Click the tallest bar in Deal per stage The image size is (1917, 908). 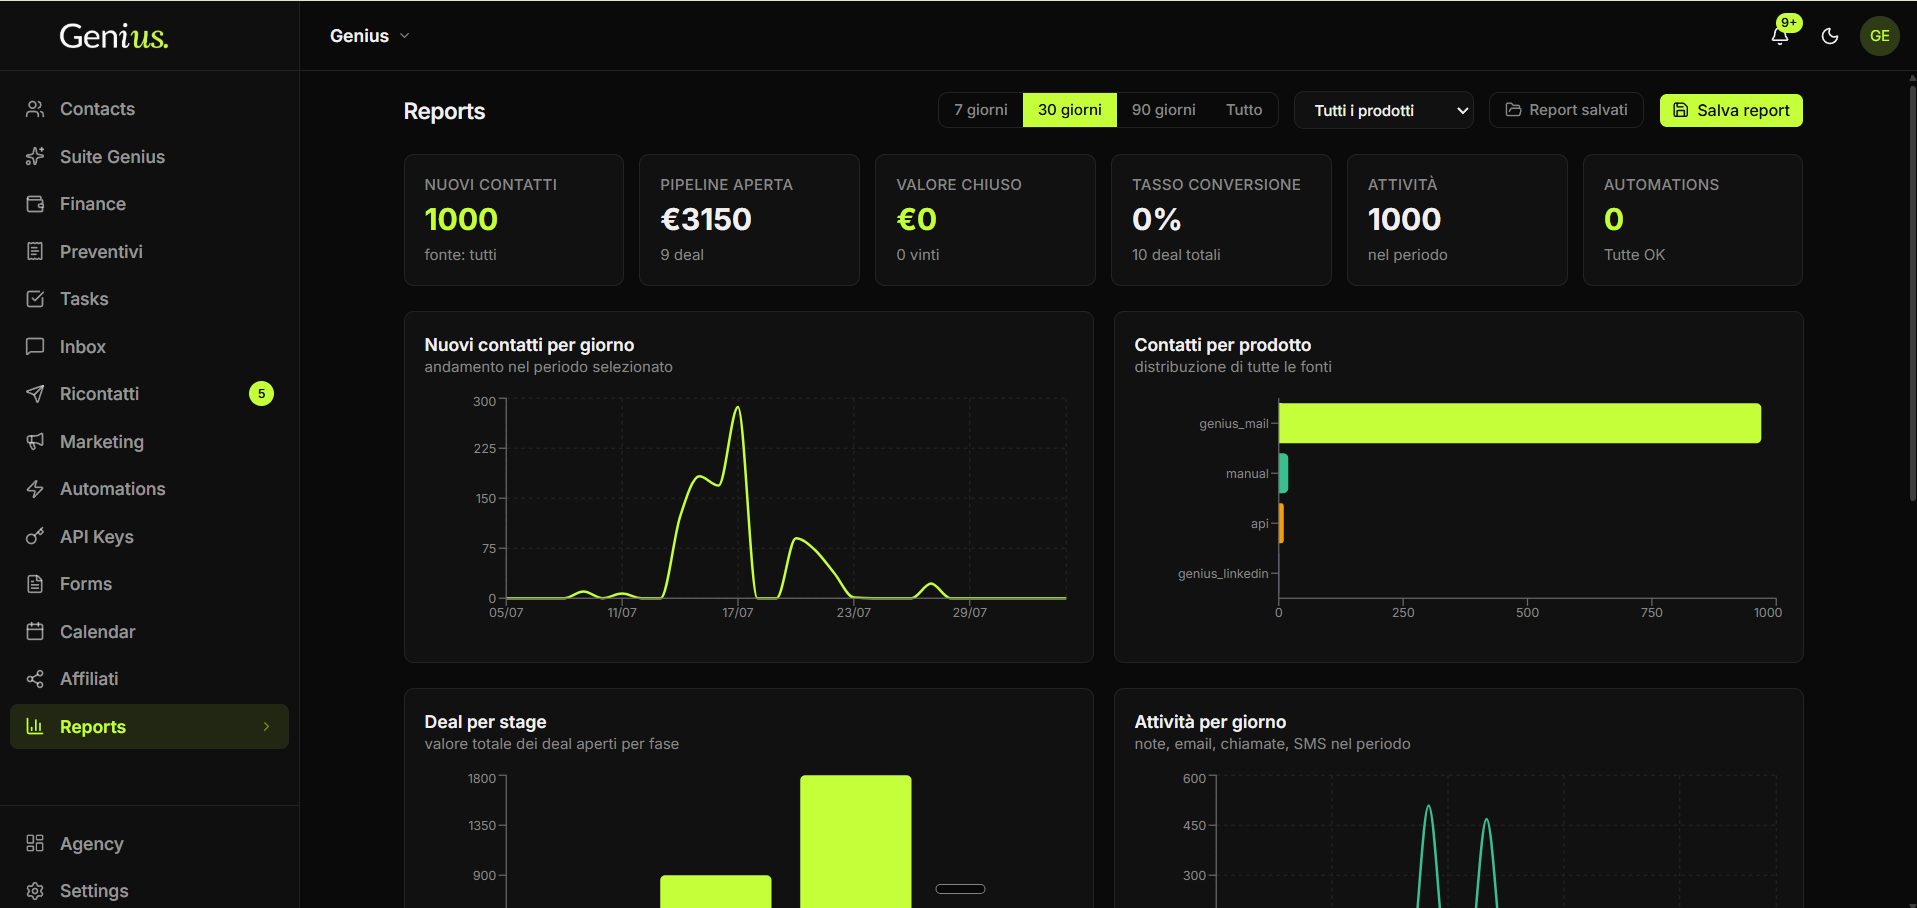coord(856,841)
